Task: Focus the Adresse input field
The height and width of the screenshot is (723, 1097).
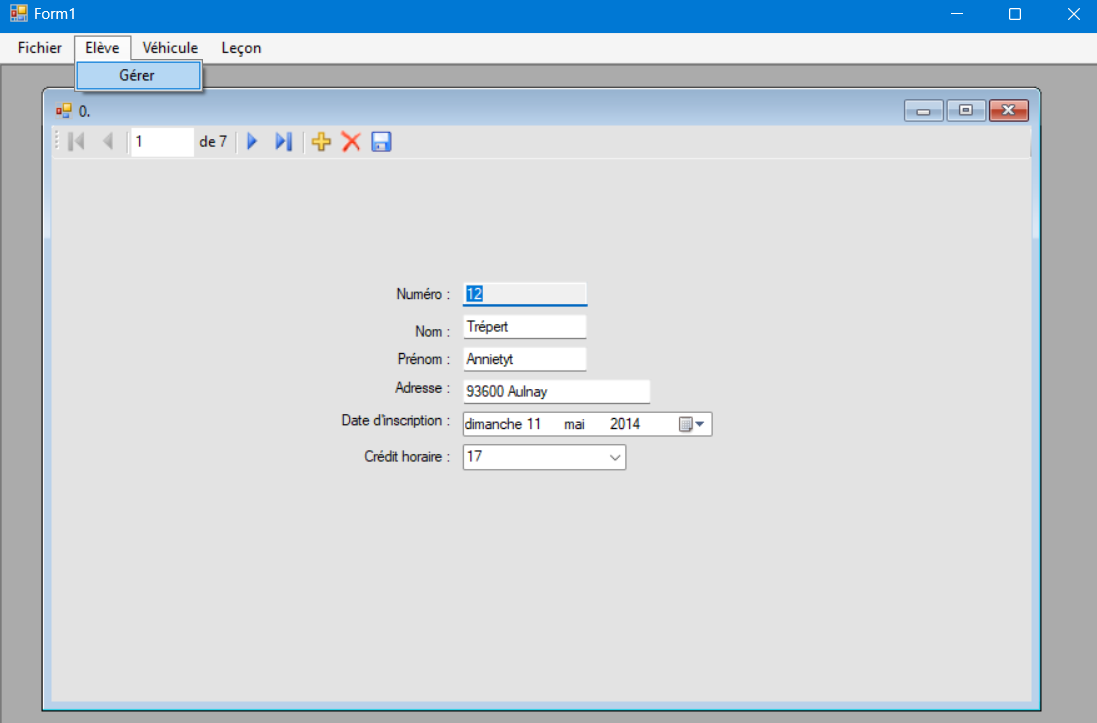Action: pyautogui.click(x=556, y=392)
